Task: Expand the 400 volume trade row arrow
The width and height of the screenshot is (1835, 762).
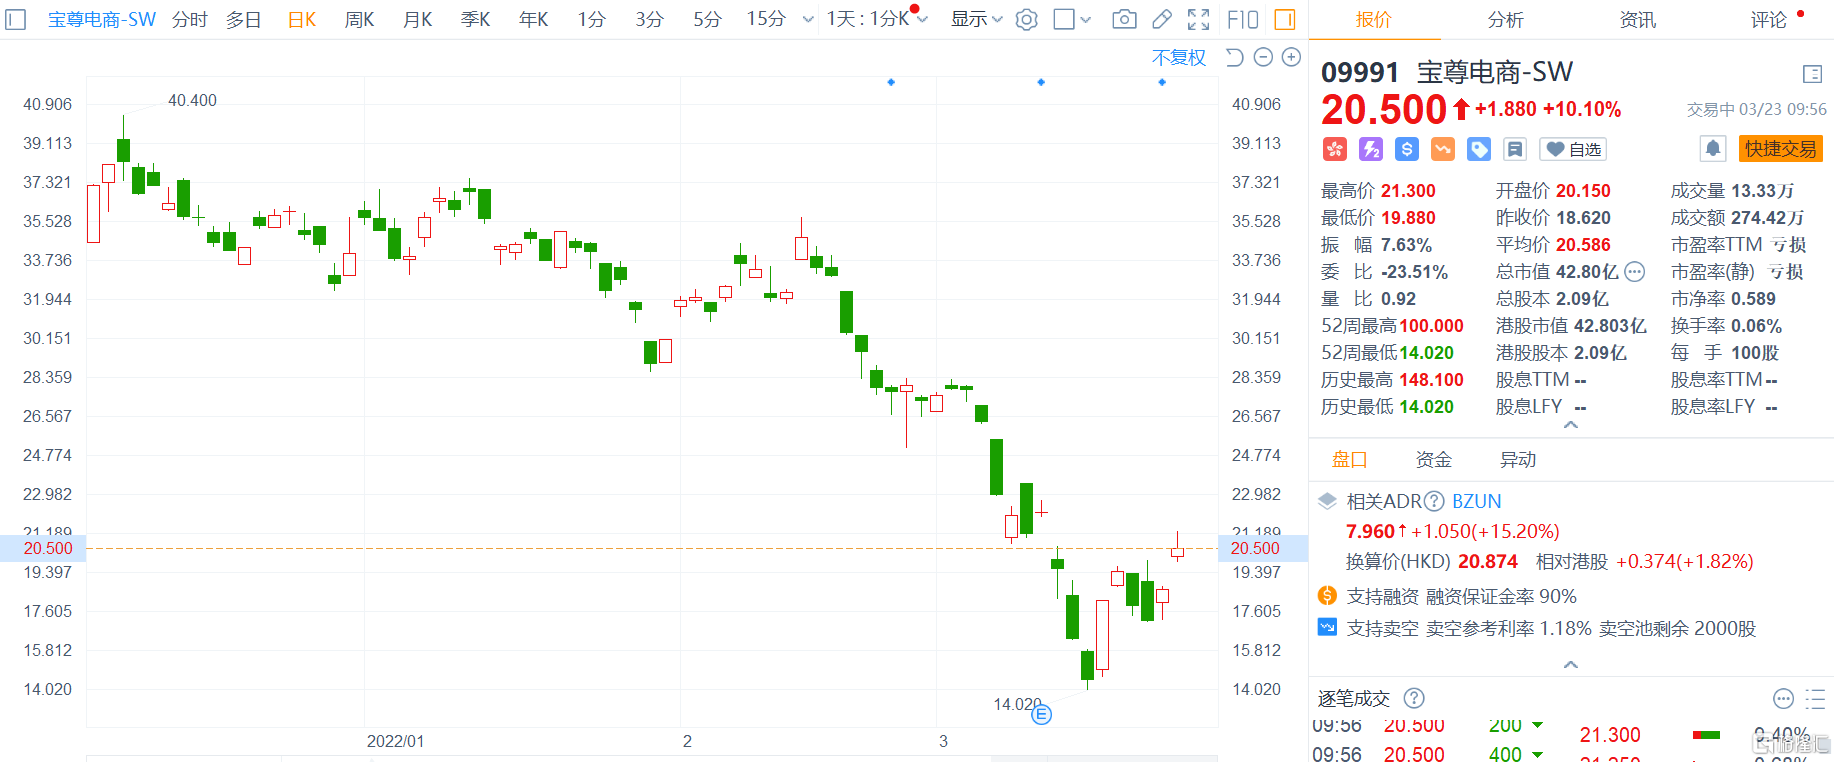Action: pyautogui.click(x=1538, y=754)
